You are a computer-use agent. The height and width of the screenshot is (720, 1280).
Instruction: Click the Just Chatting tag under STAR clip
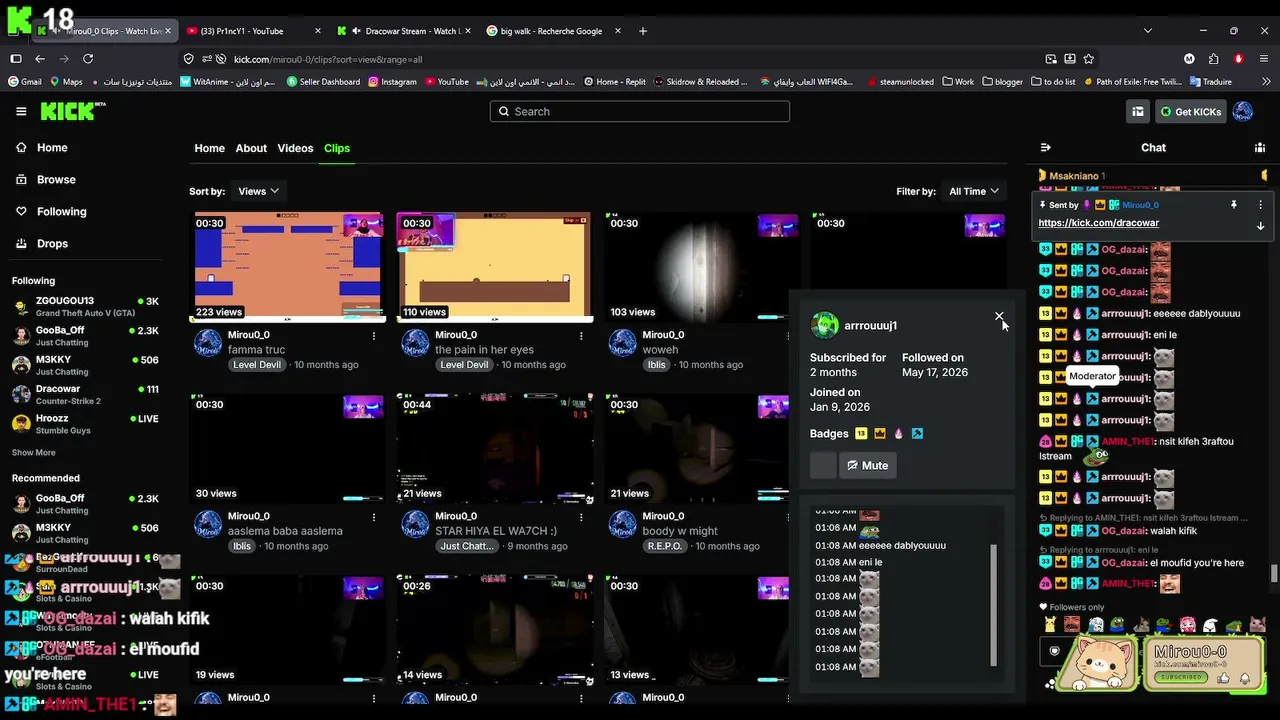coord(466,547)
